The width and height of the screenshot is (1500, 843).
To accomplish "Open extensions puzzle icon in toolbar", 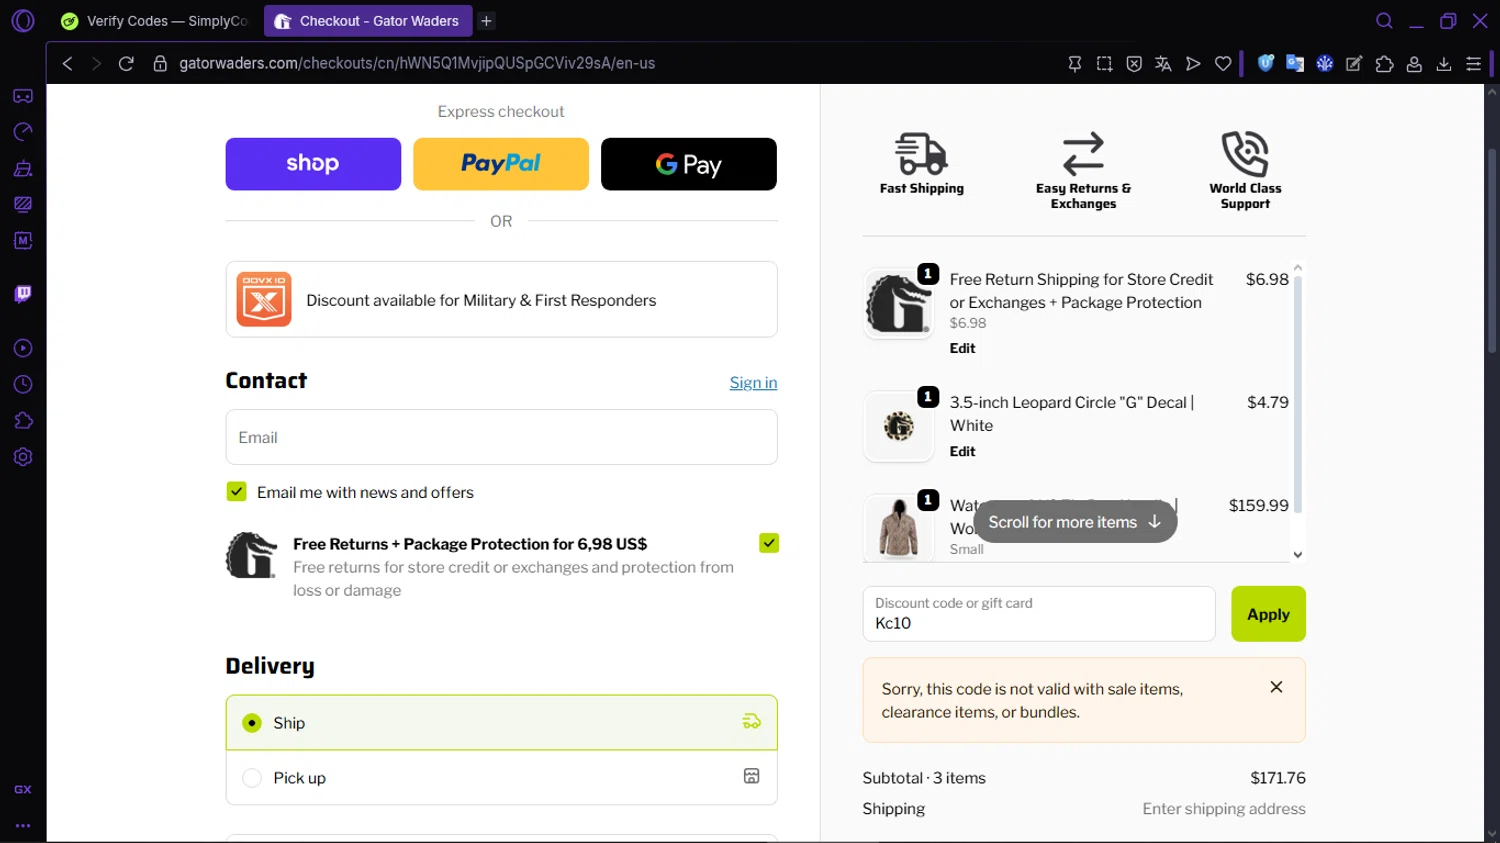I will pyautogui.click(x=1384, y=63).
